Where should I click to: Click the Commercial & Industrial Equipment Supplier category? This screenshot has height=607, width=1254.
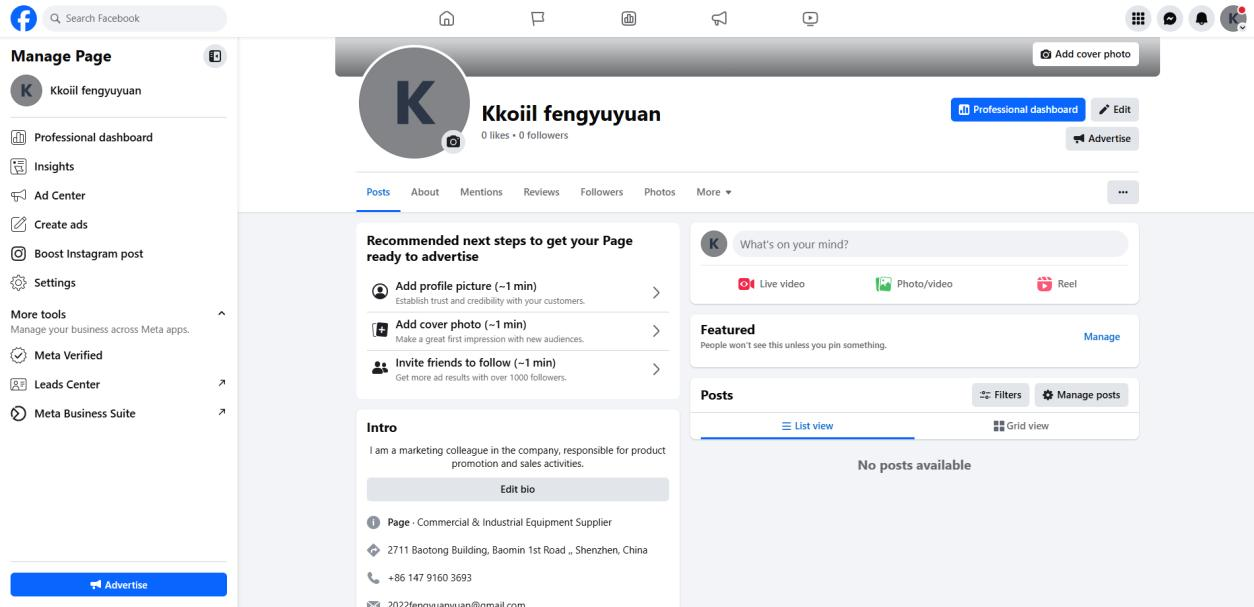coord(514,522)
